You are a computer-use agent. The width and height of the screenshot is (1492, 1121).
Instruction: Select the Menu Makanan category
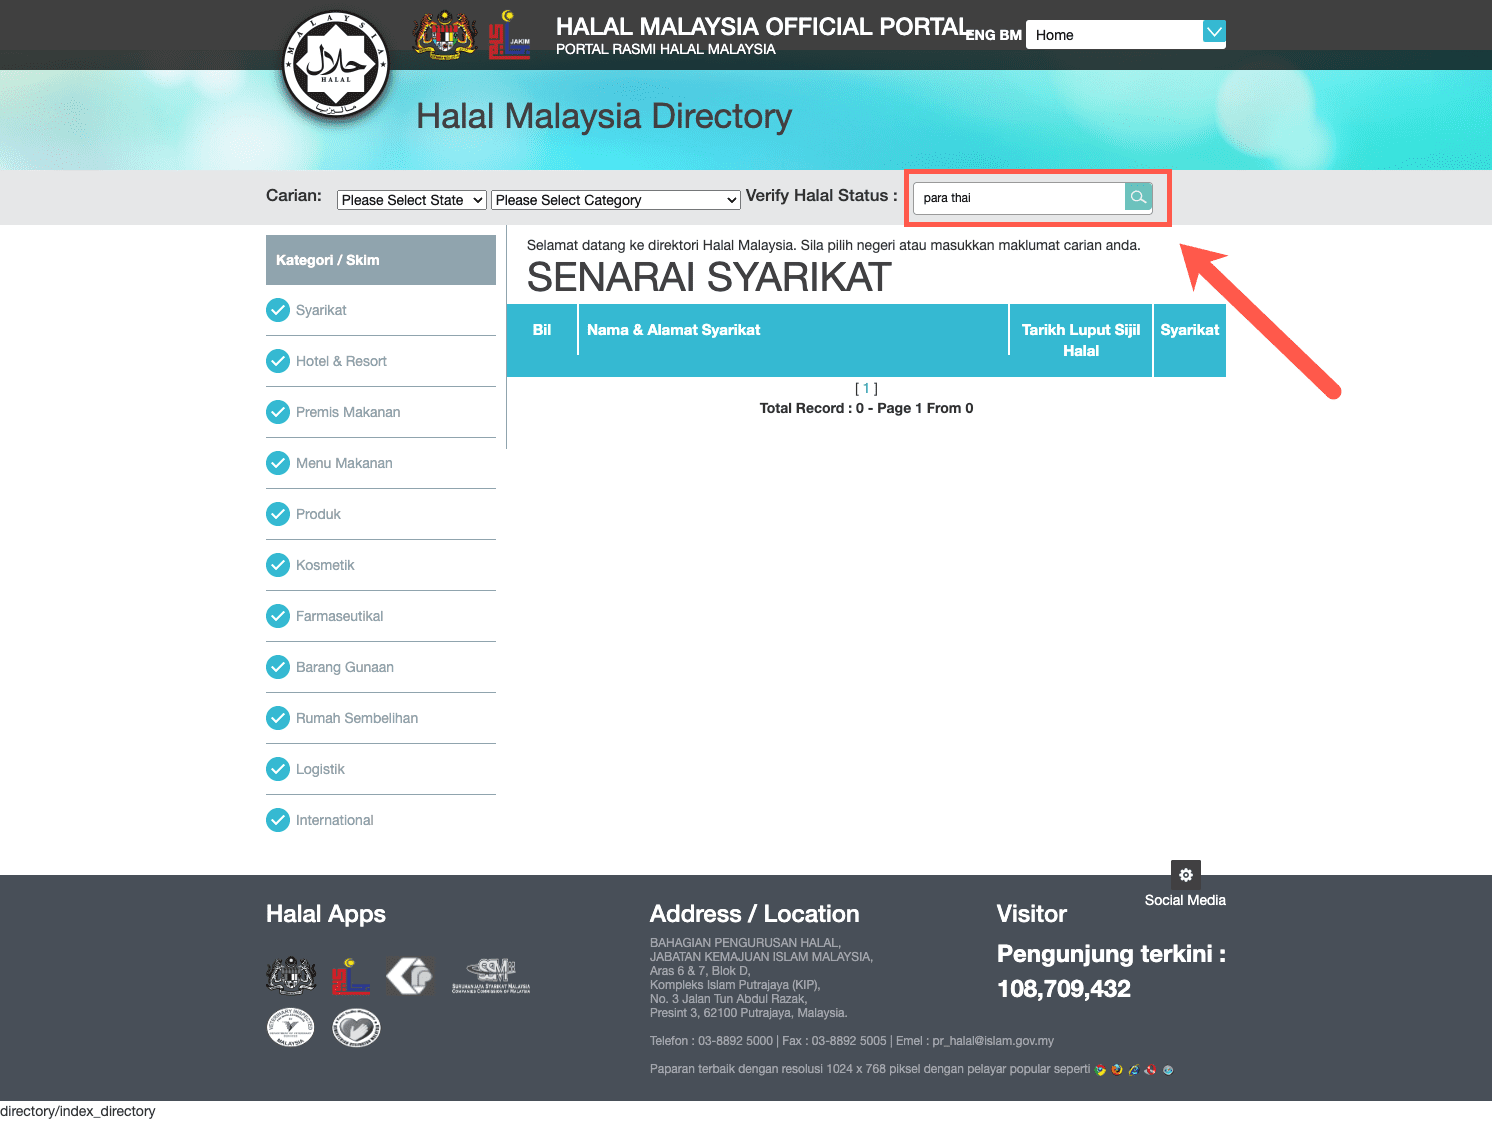(x=344, y=463)
